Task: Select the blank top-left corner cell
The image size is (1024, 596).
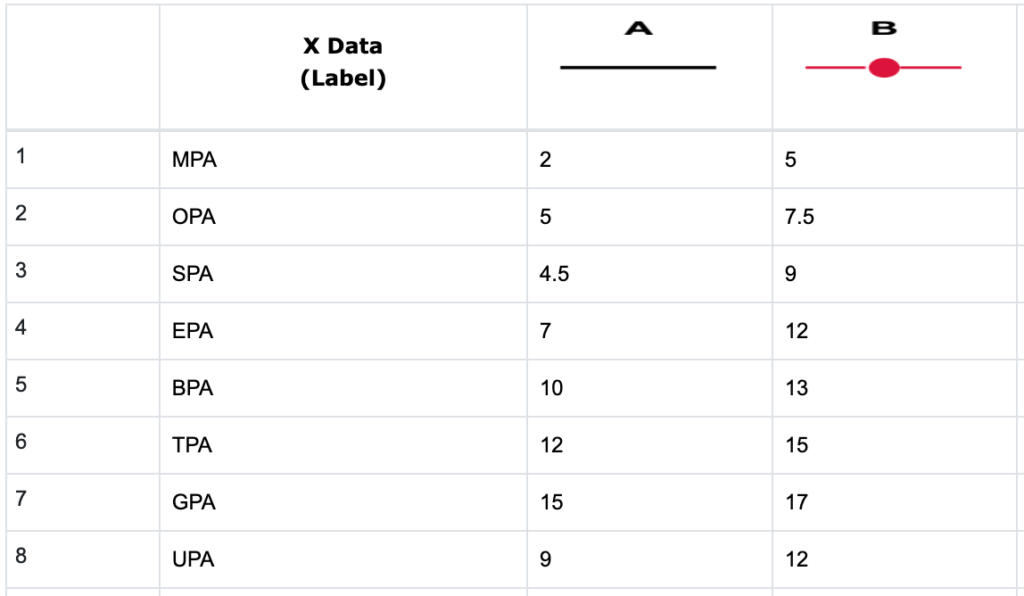Action: pyautogui.click(x=82, y=66)
